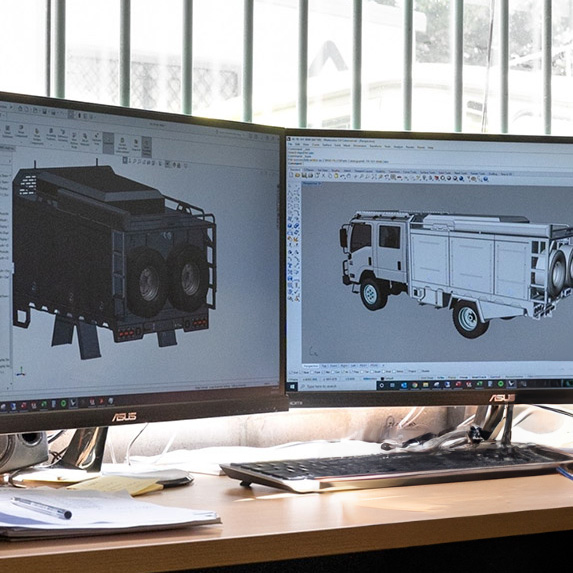Toggle the Quad osnap checkbox
This screenshot has height=573, width=573.
(x=372, y=372)
